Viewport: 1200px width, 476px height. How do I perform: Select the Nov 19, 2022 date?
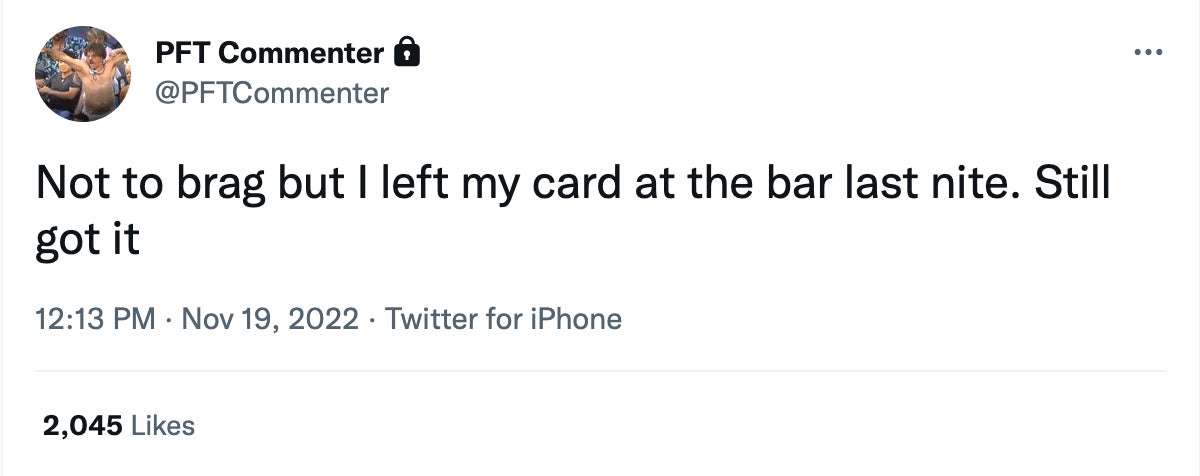tap(267, 320)
